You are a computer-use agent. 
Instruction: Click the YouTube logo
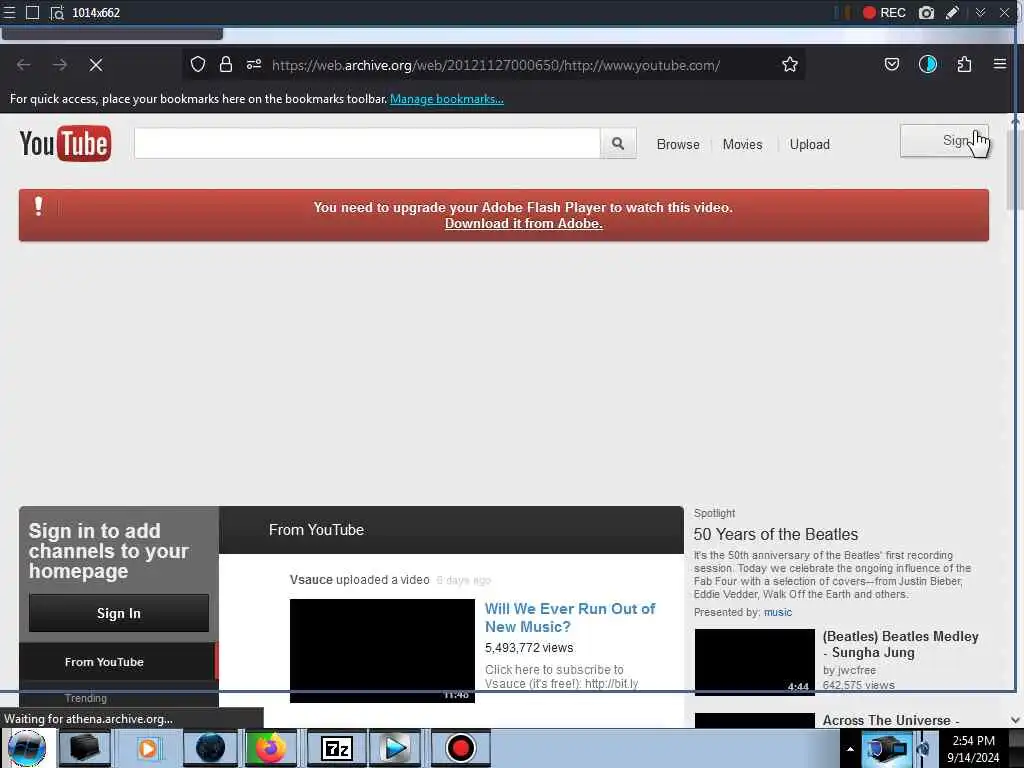pos(65,143)
